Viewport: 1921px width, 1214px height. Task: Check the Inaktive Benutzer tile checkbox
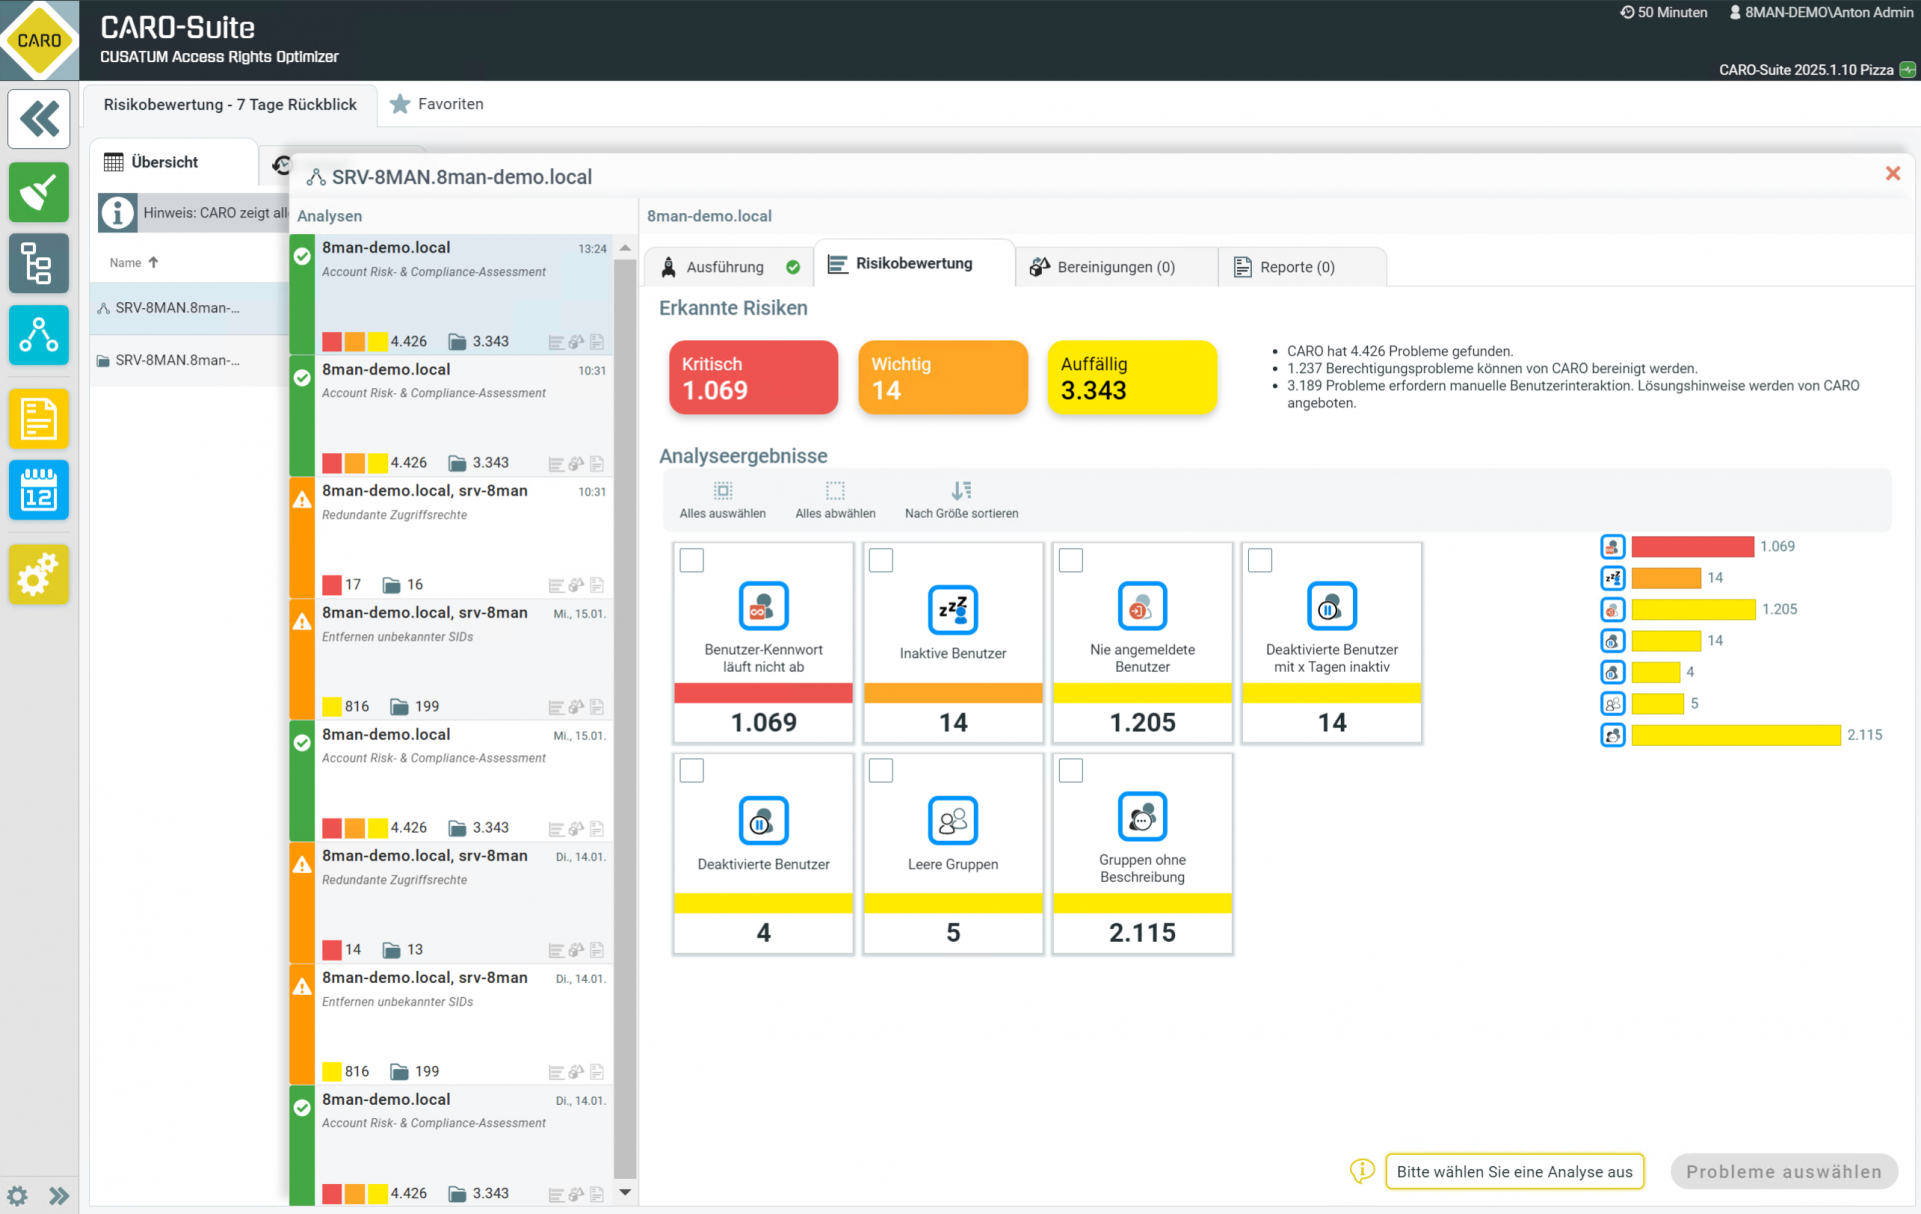(880, 560)
